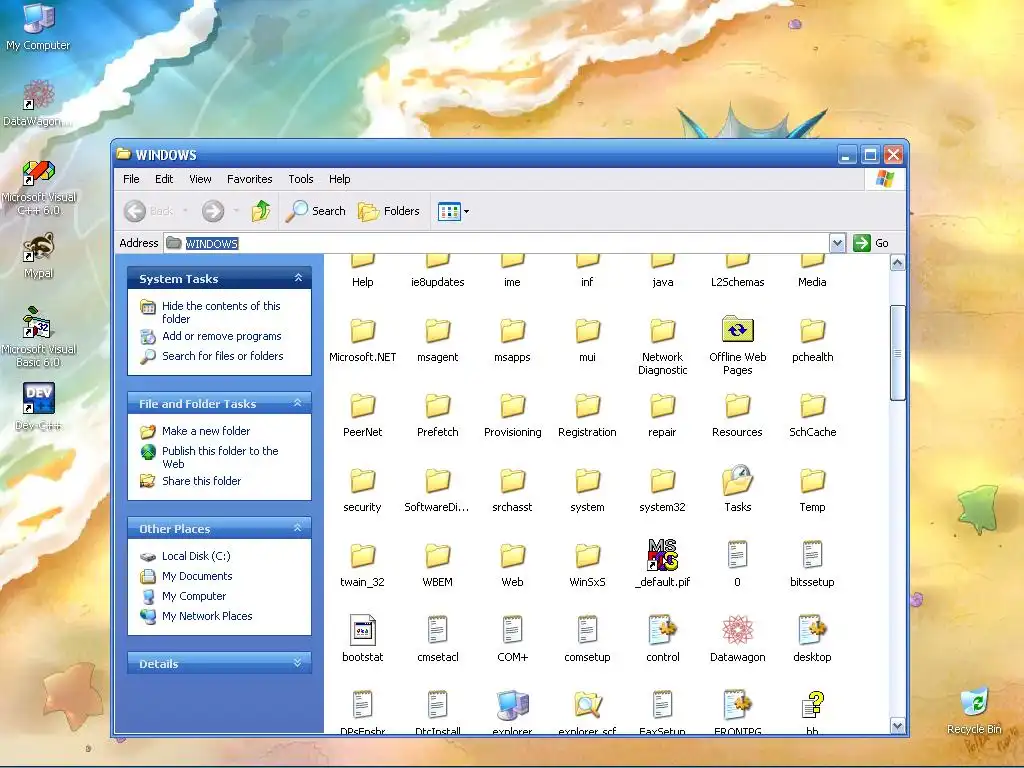Click the Up folder toolbar icon
Image resolution: width=1024 pixels, height=768 pixels.
coord(261,211)
